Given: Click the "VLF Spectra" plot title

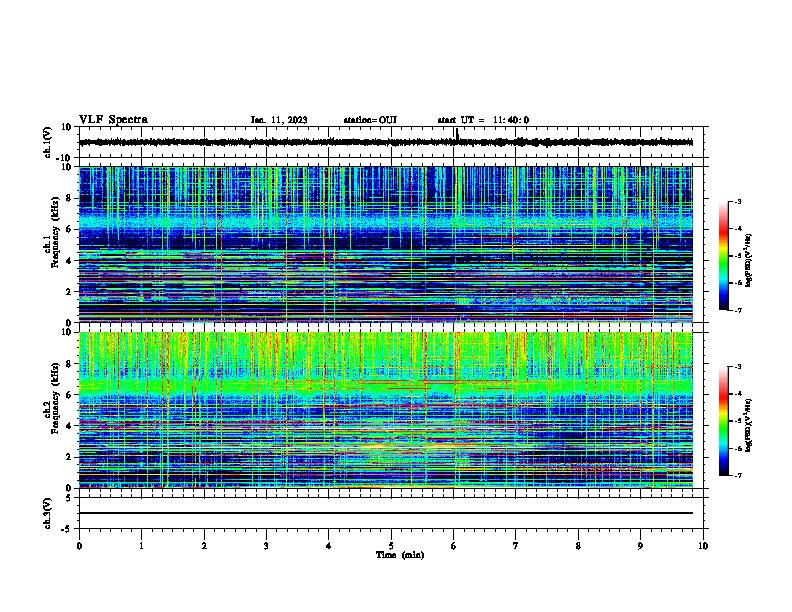Looking at the screenshot, I should click(x=113, y=119).
